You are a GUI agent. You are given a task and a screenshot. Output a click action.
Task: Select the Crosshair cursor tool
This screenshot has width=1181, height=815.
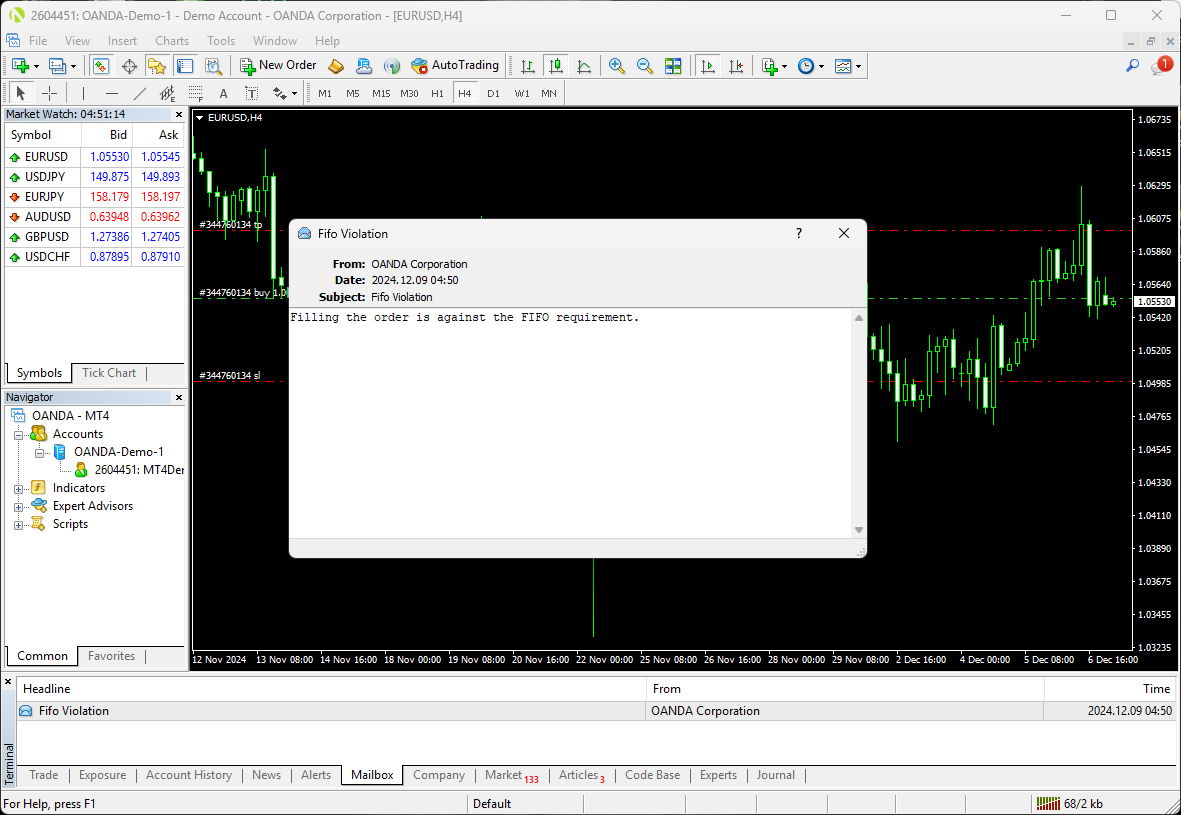pos(49,93)
